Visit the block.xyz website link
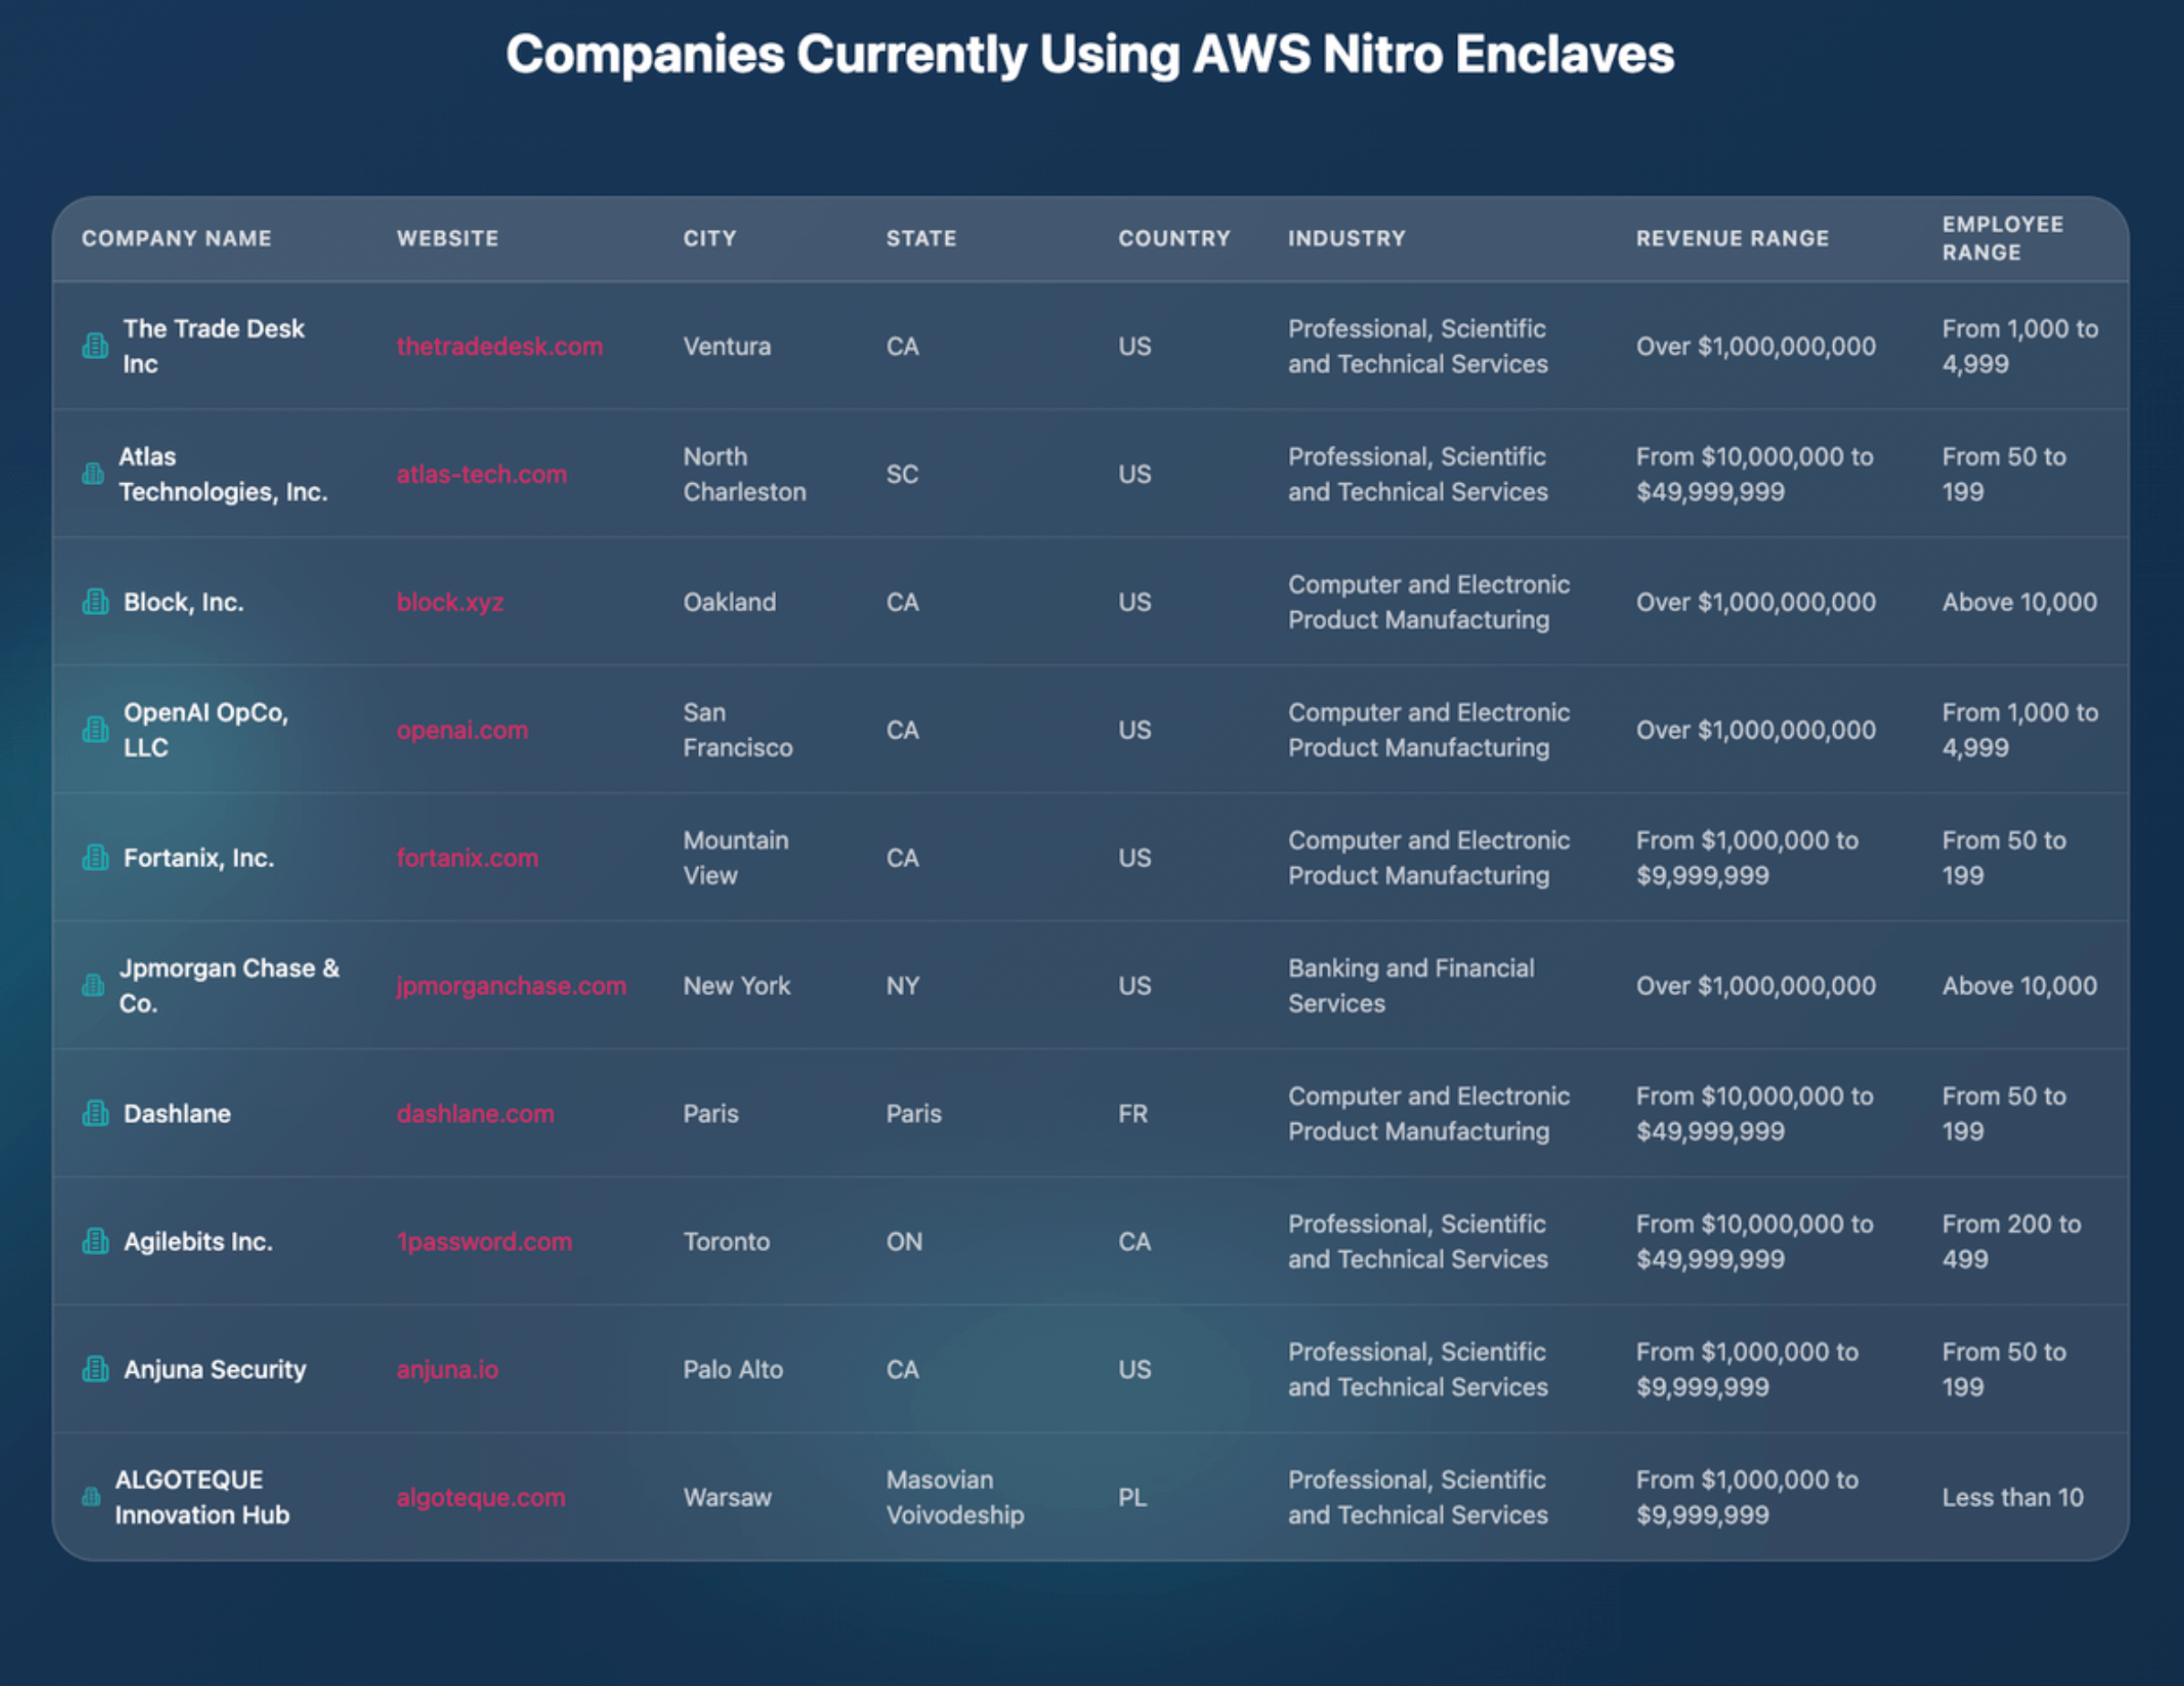This screenshot has height=1686, width=2184. [x=450, y=602]
